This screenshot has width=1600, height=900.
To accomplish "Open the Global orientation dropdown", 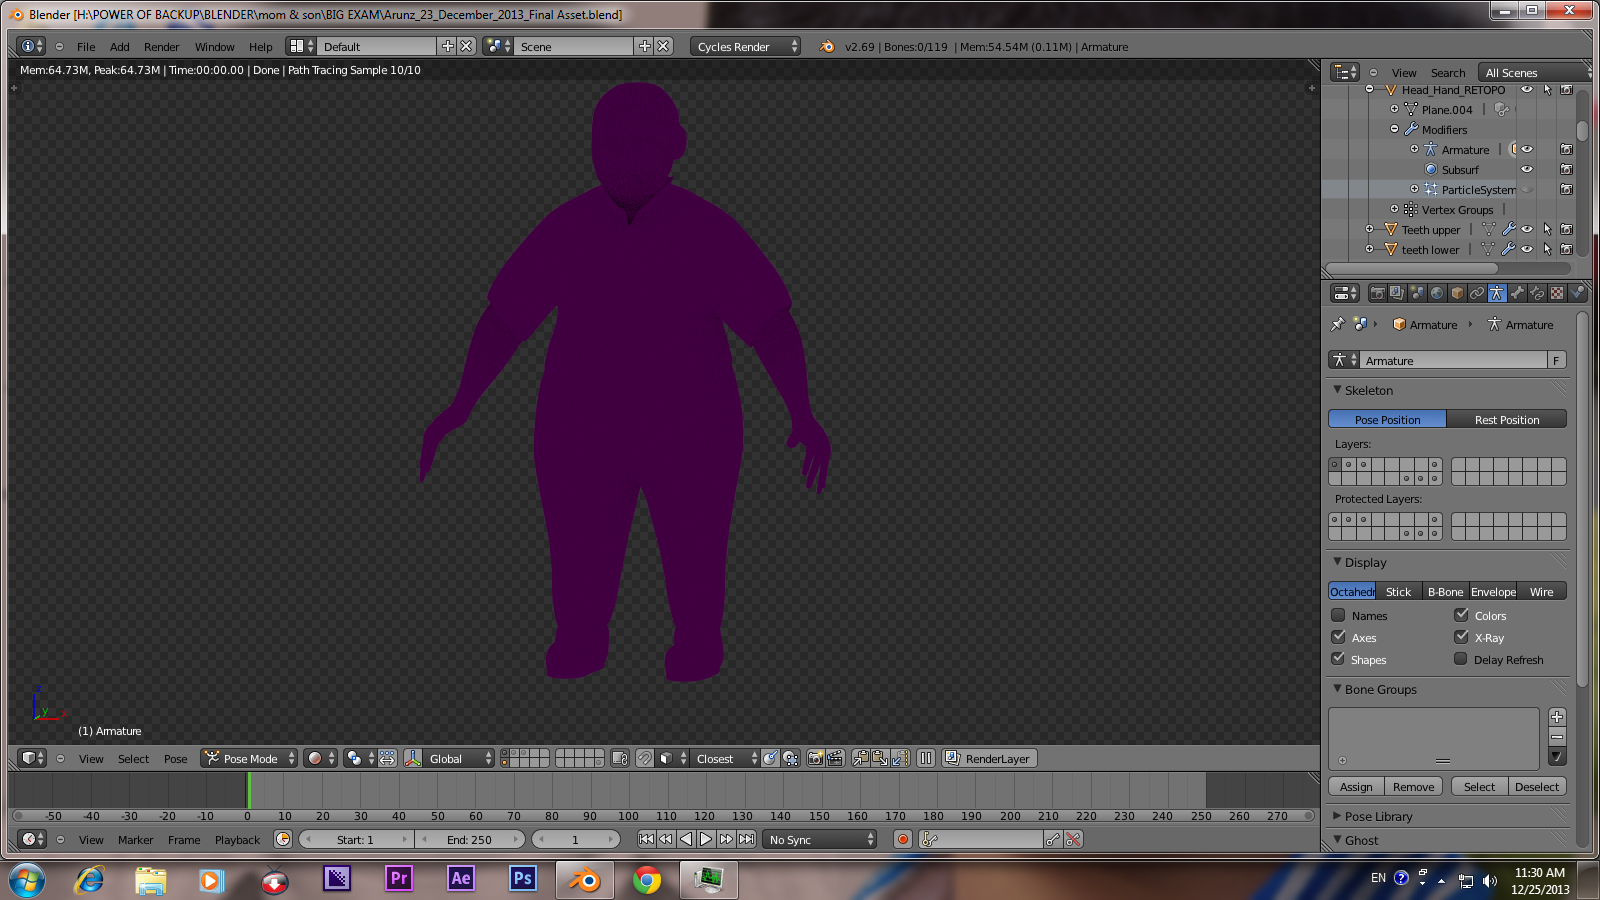I will pos(458,758).
